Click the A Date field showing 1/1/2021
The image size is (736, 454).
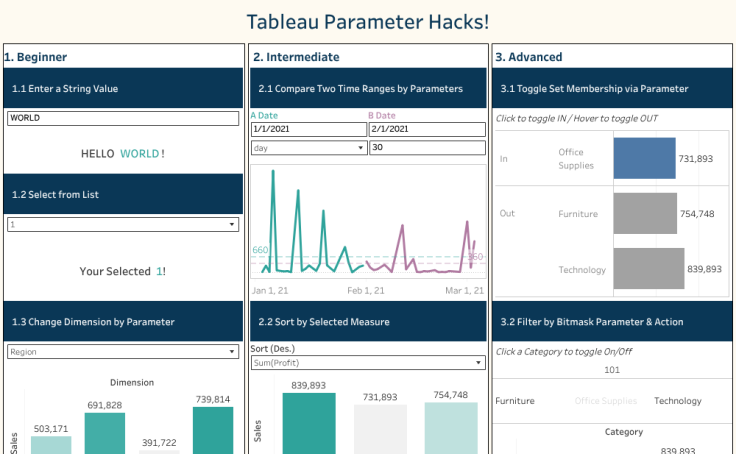[x=307, y=129]
